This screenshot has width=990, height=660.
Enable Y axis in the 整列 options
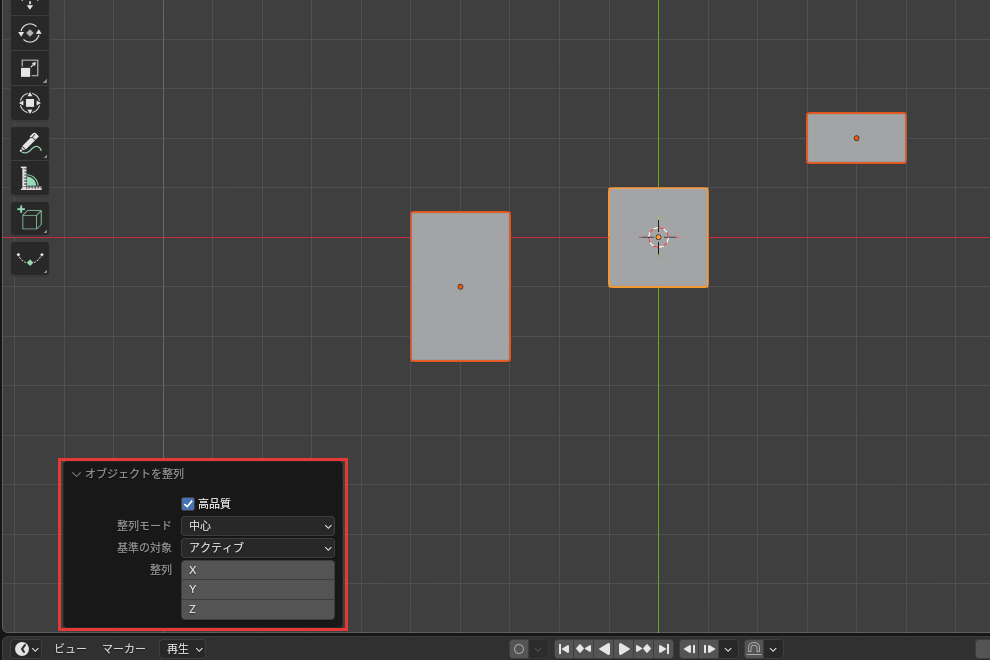258,589
